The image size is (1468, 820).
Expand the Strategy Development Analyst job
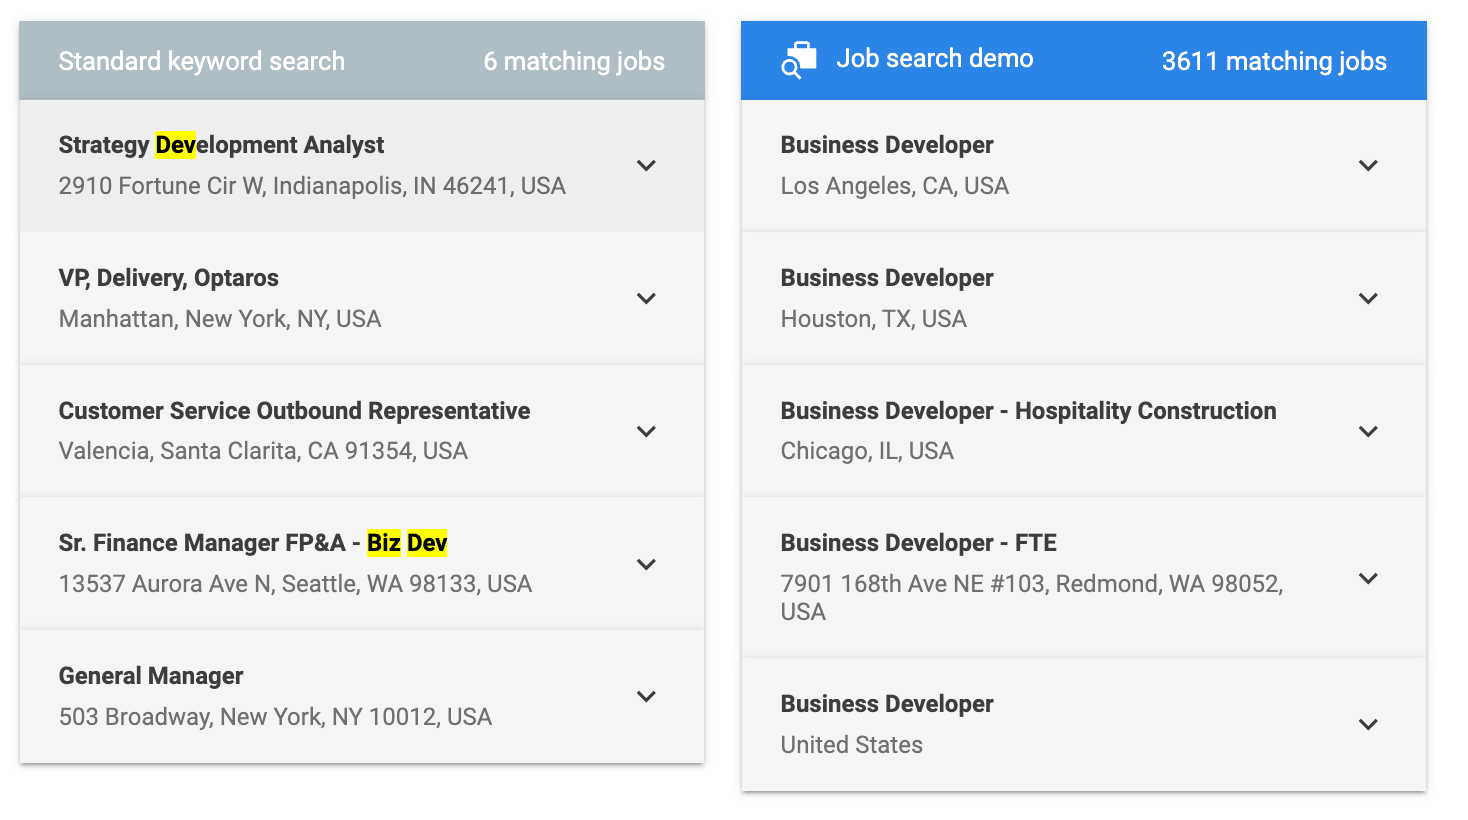pyautogui.click(x=647, y=166)
